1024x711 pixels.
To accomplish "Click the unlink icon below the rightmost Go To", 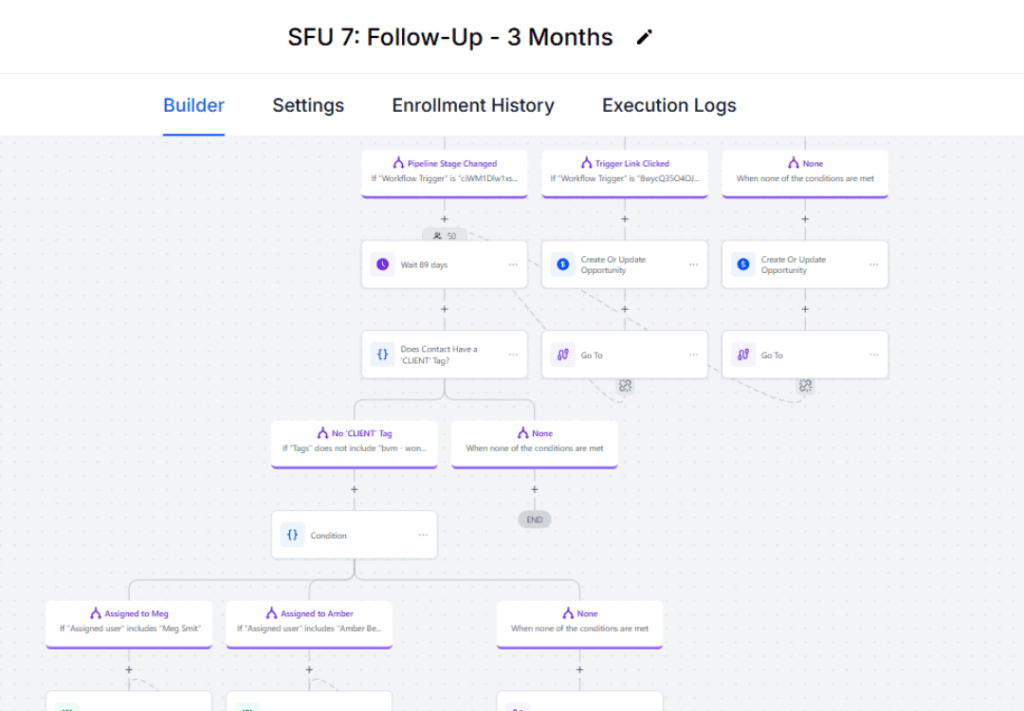I will click(805, 386).
